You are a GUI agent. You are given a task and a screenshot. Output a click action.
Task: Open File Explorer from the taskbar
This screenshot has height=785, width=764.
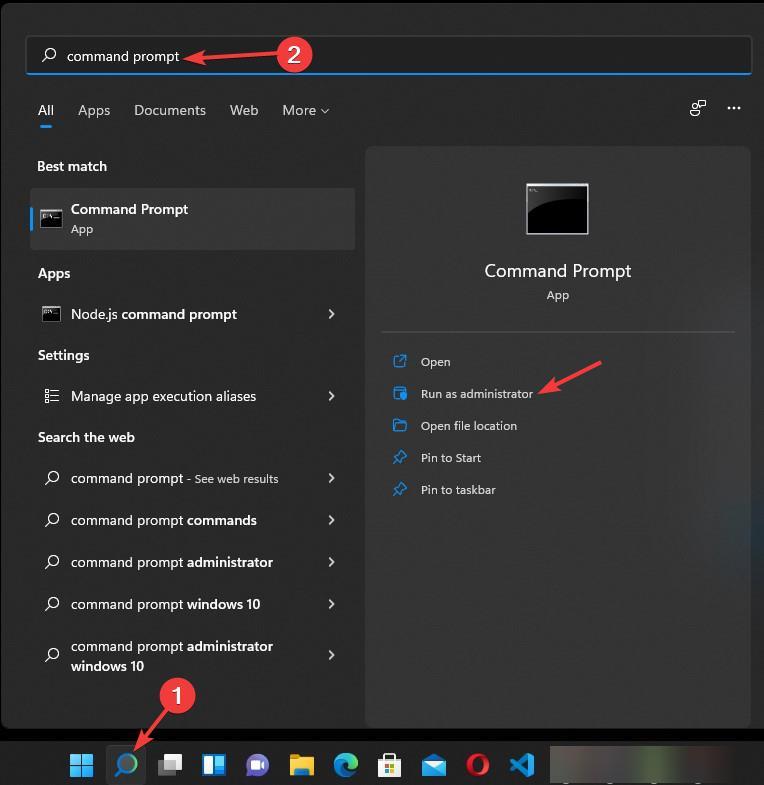click(x=301, y=764)
